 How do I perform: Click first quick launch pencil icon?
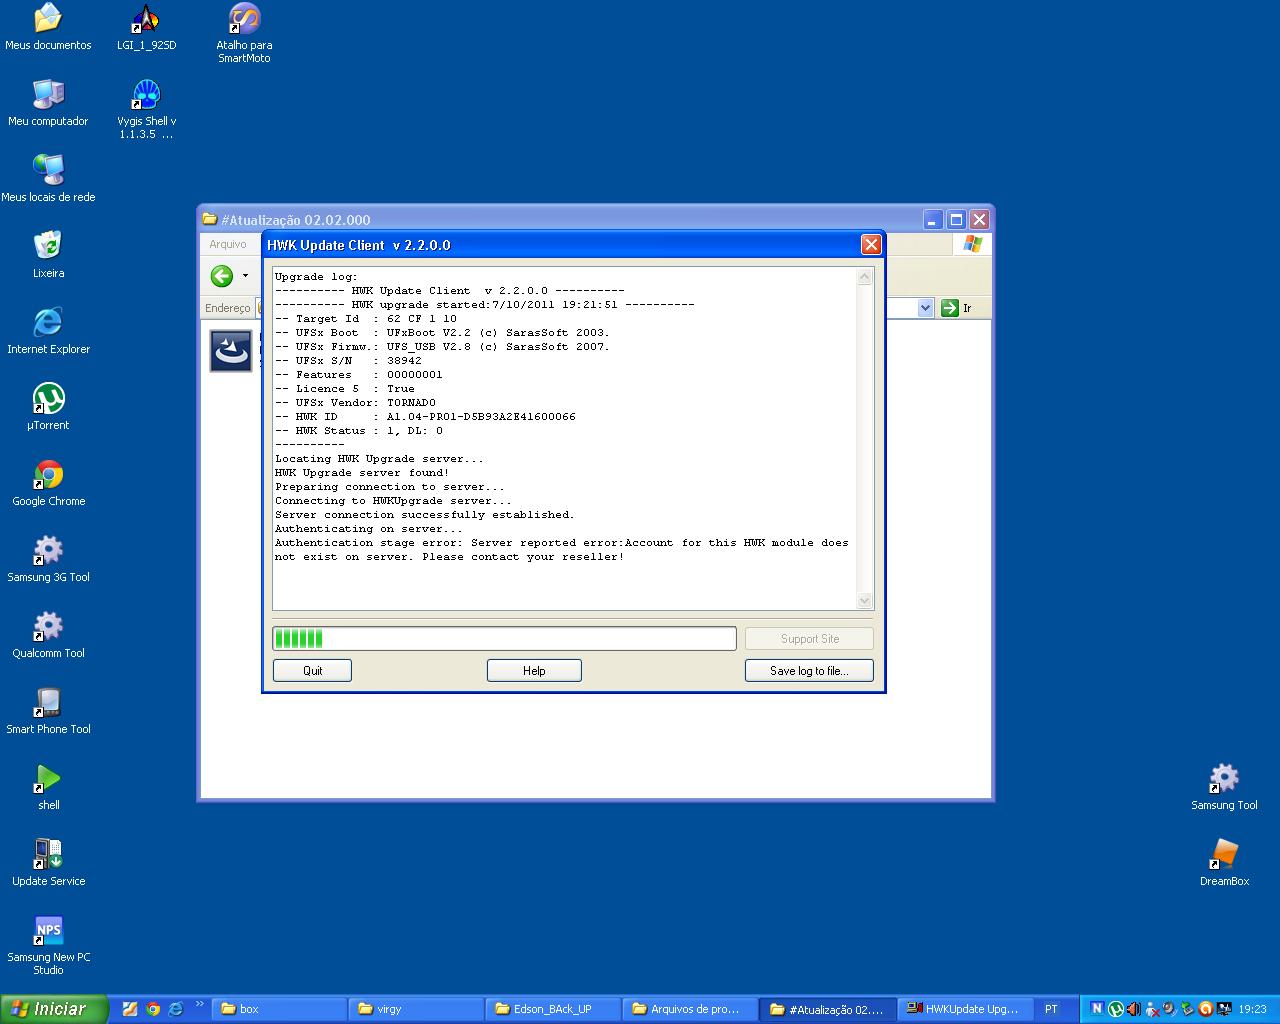coord(129,1009)
